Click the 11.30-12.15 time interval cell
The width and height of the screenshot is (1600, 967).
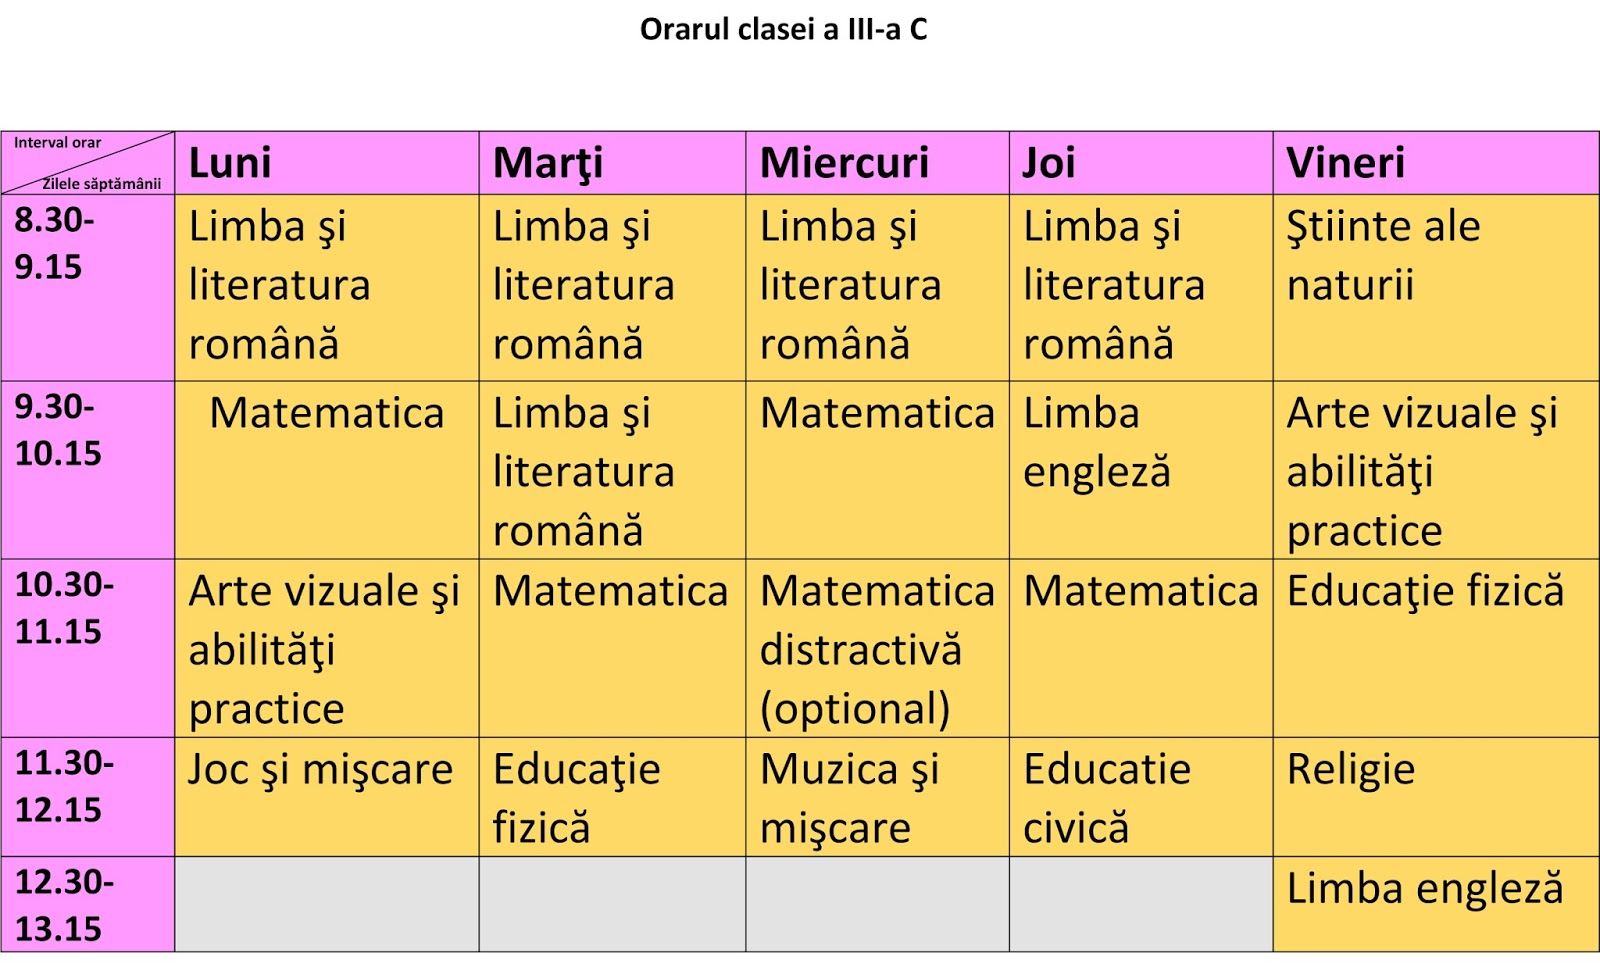[87, 796]
